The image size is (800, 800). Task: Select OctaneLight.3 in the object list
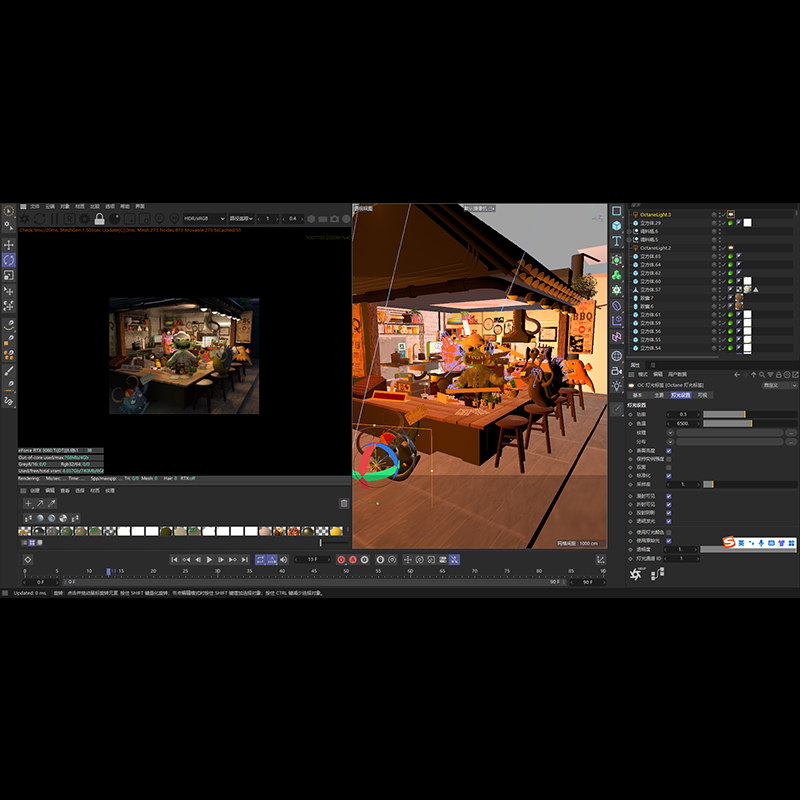pos(656,214)
